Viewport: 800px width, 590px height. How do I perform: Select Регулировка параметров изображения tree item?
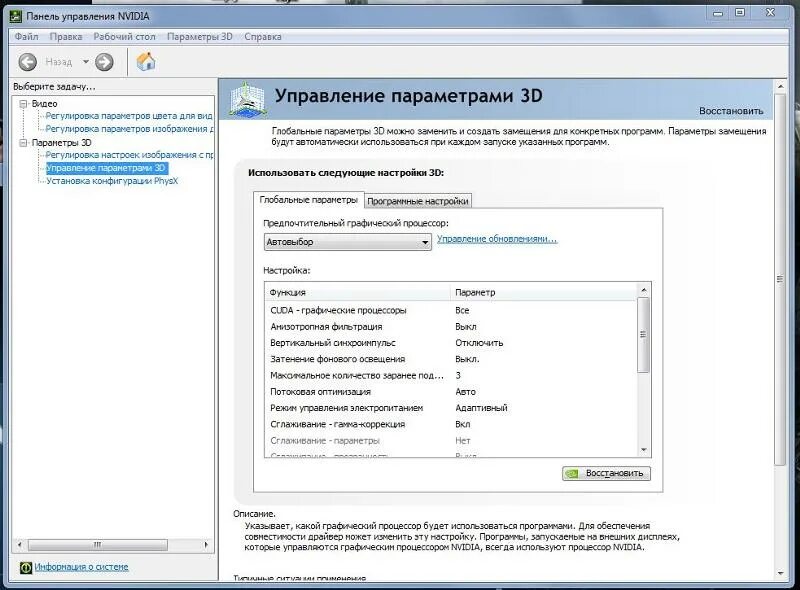(130, 129)
